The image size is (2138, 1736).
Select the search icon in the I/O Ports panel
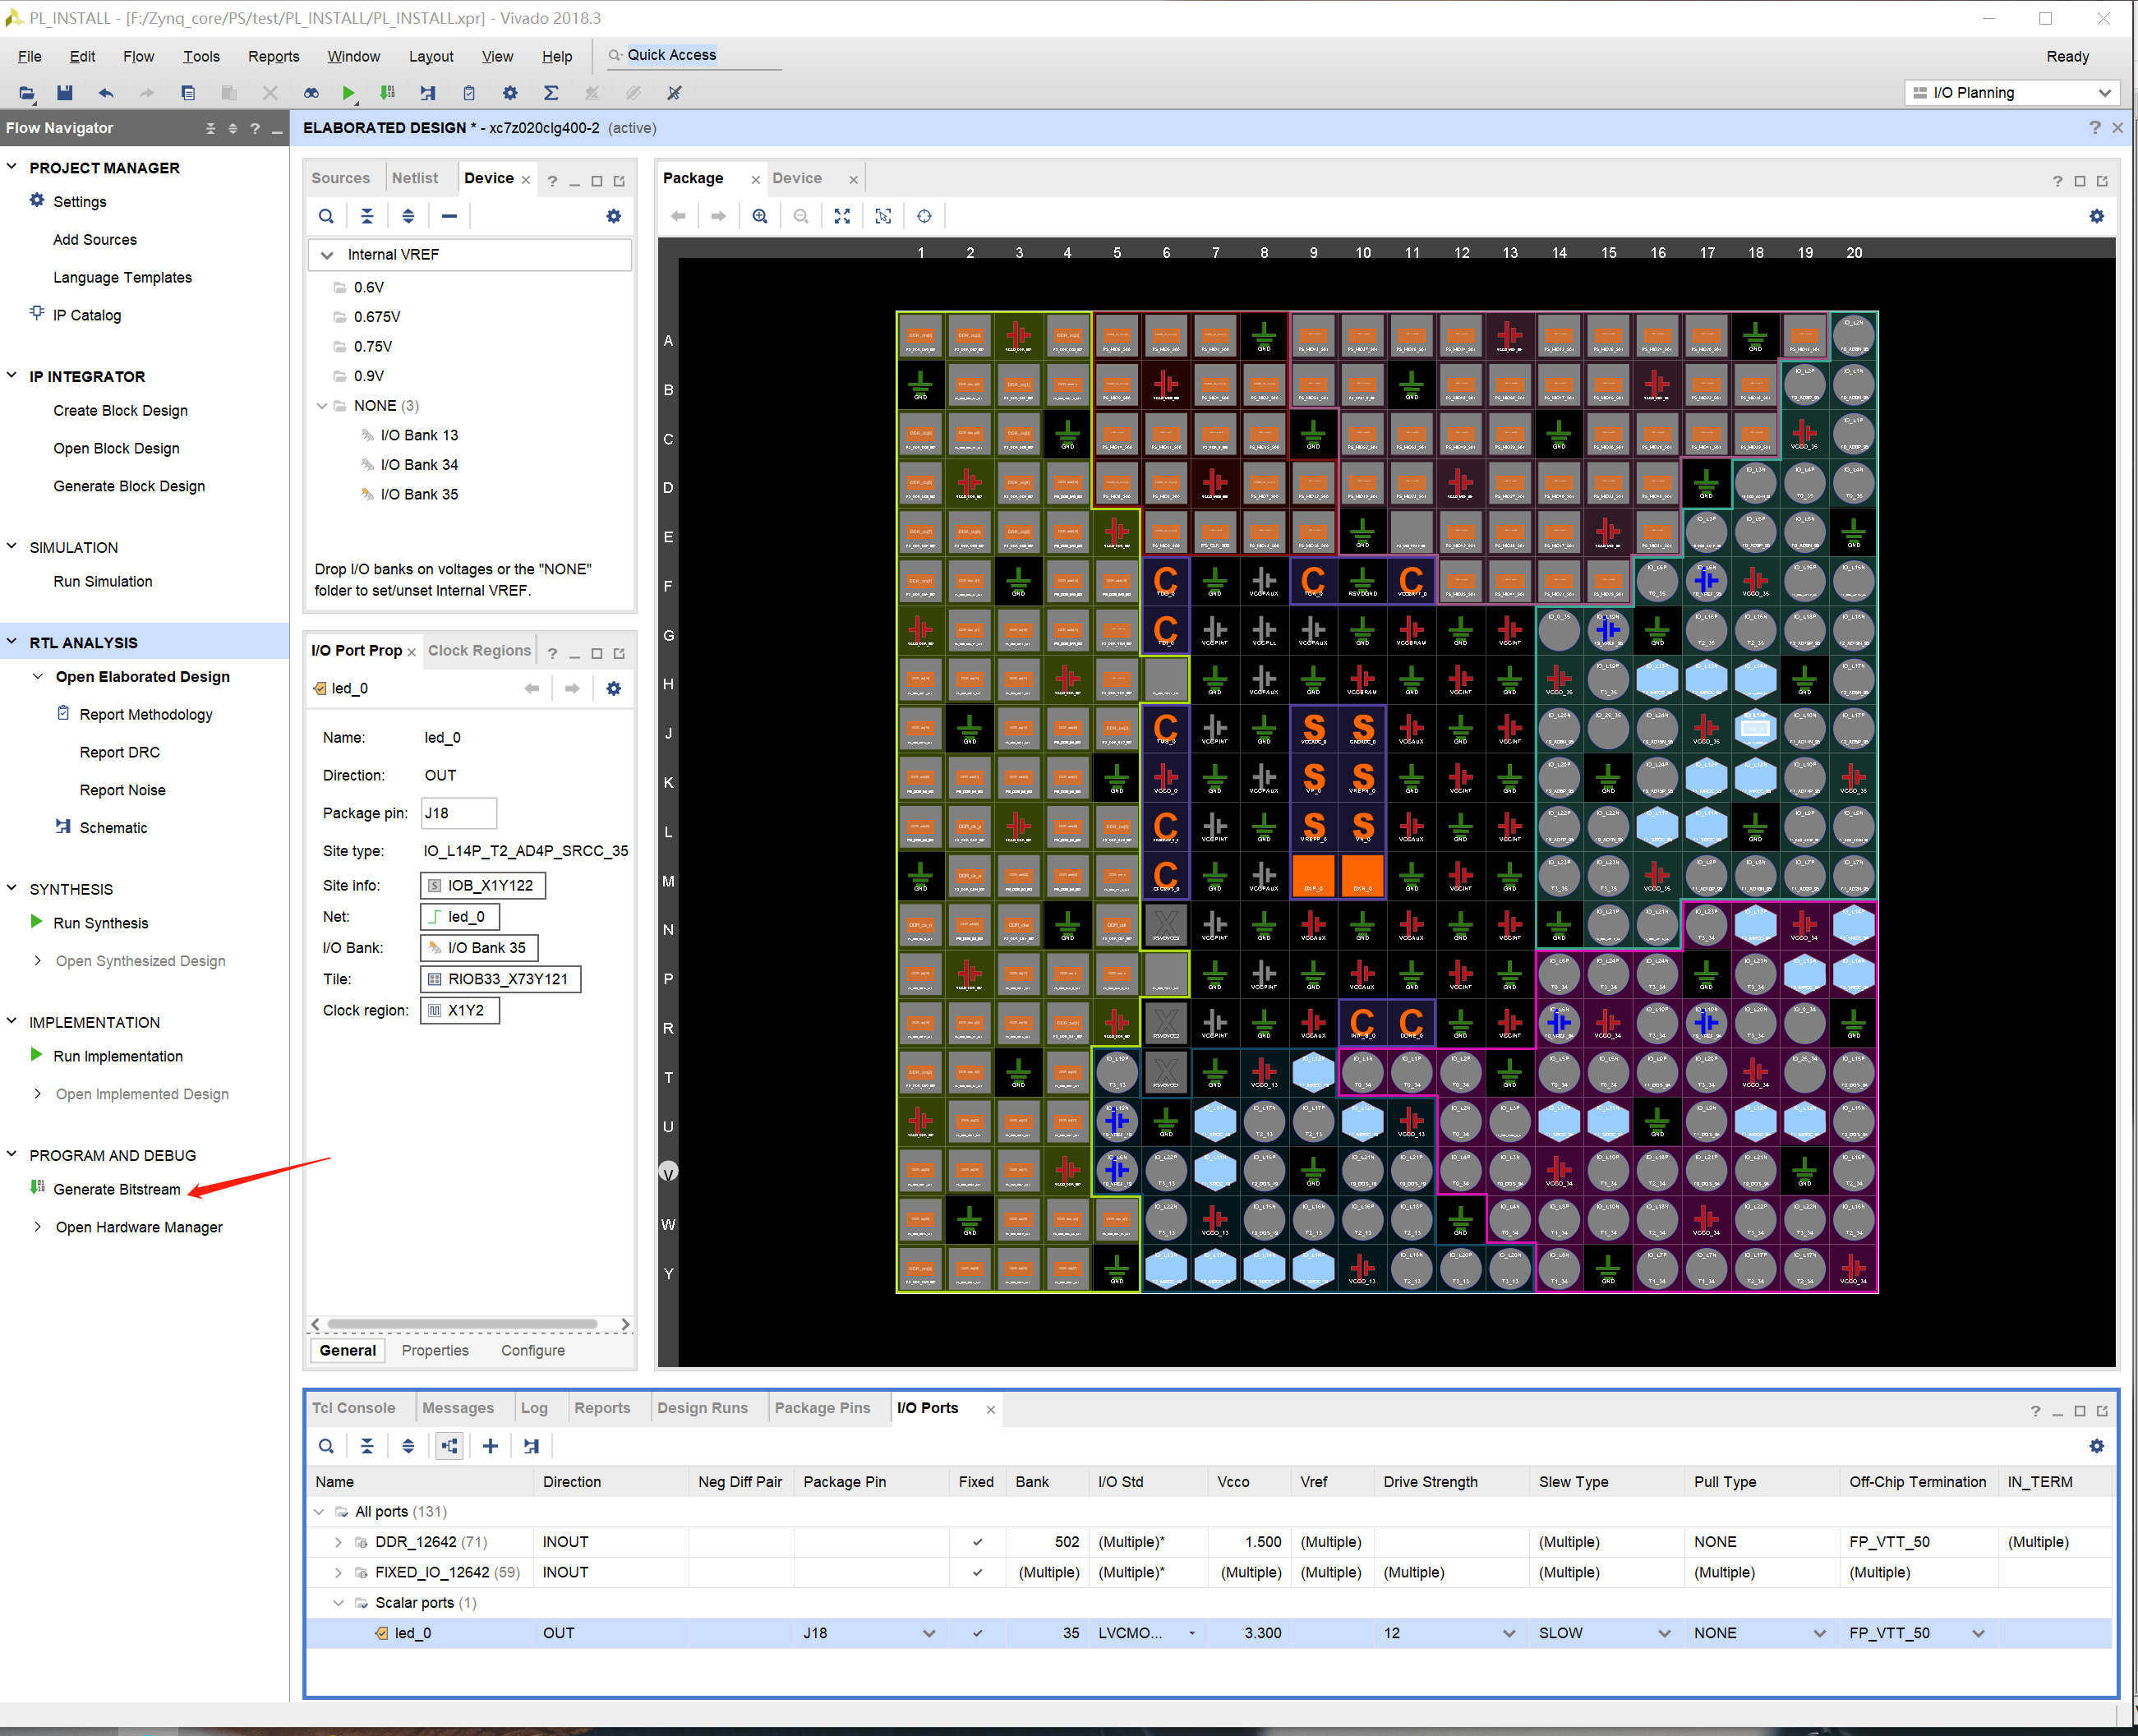point(326,1446)
